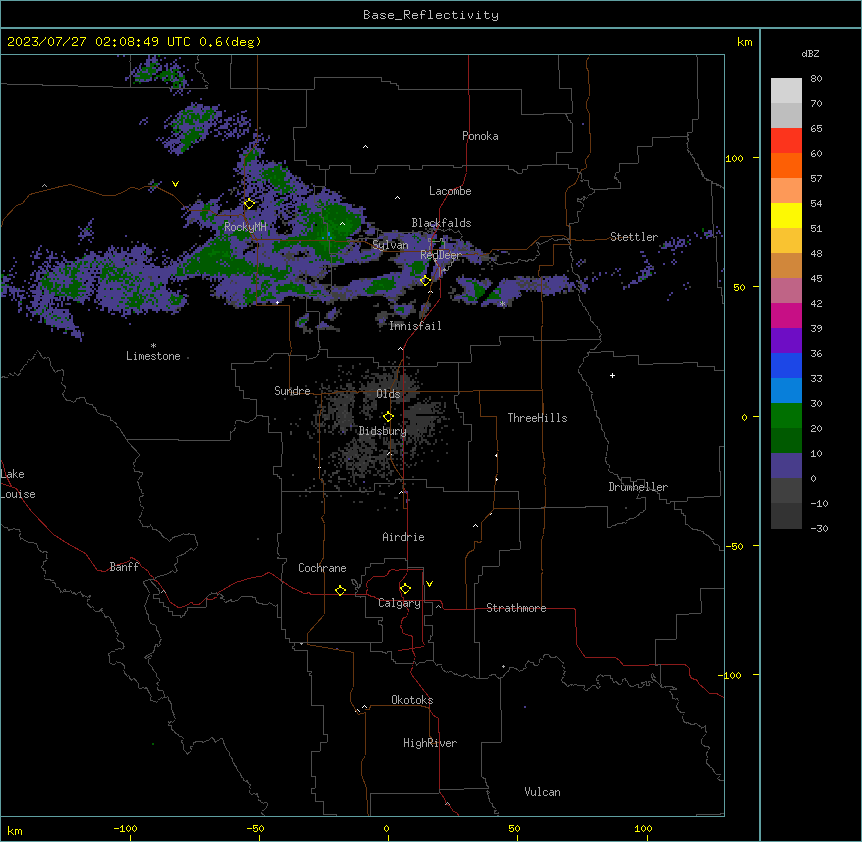Image resolution: width=862 pixels, height=842 pixels.
Task: Click the slate purple 0-10 dBZ legend swatch
Action: [x=786, y=466]
